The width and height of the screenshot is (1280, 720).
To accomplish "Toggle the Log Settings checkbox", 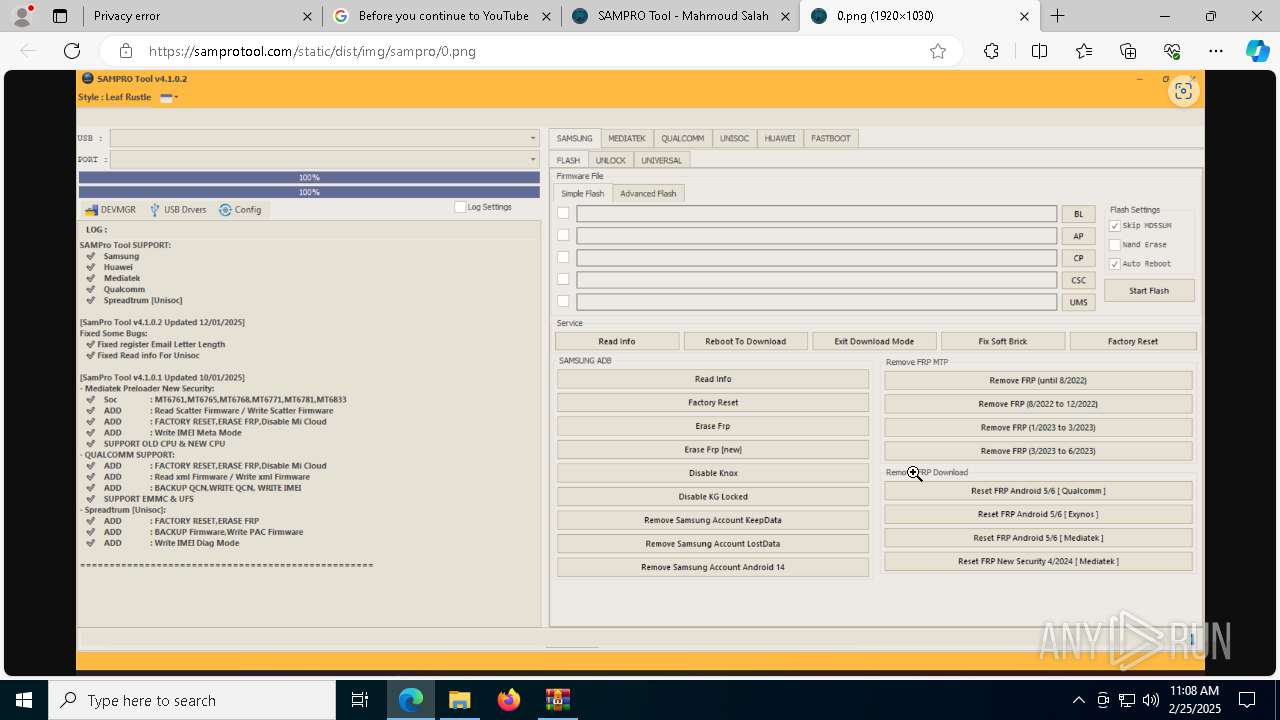I will click(x=460, y=207).
